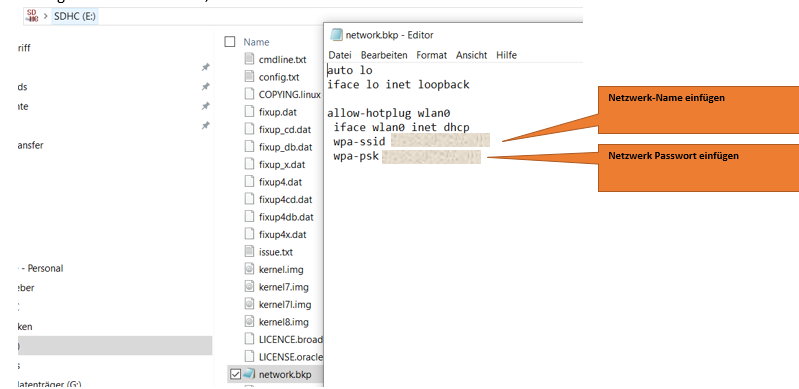The image size is (799, 389).
Task: Select the fixup4.dat file icon
Action: pos(249,182)
